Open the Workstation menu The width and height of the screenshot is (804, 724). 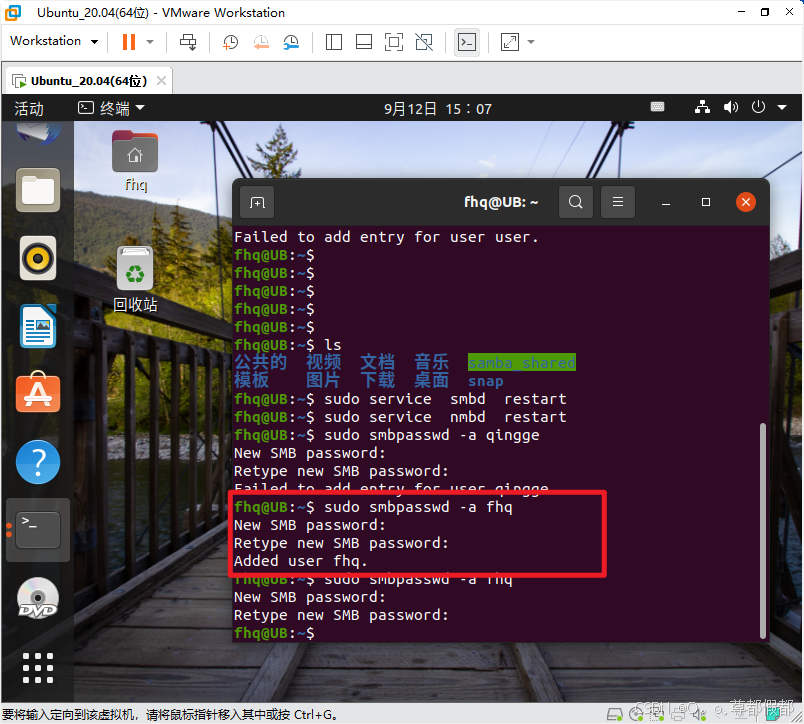(54, 41)
